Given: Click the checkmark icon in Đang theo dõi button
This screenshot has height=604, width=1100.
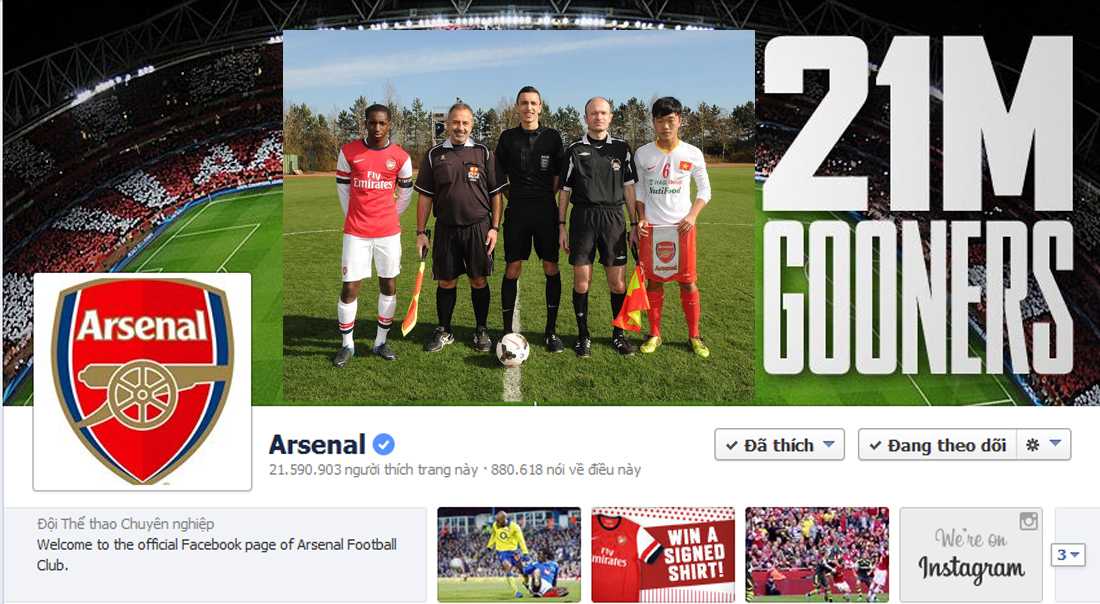Looking at the screenshot, I should tap(875, 445).
